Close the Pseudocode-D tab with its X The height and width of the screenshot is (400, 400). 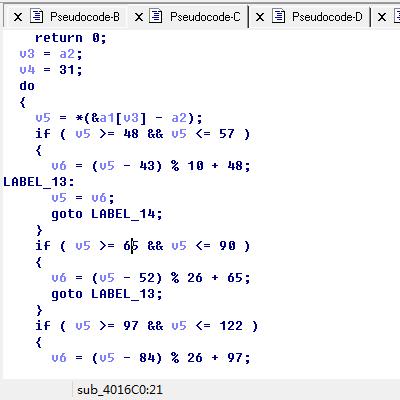tap(260, 17)
